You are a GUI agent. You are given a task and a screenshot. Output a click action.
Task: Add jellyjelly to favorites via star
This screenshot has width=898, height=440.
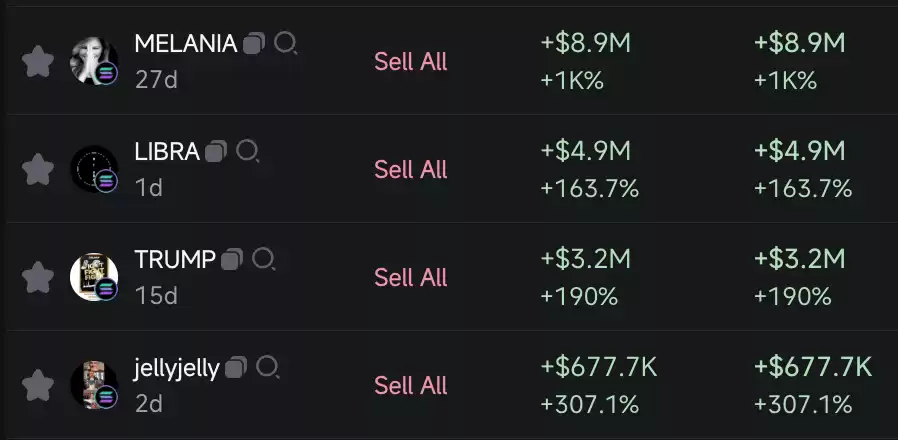[x=38, y=385]
